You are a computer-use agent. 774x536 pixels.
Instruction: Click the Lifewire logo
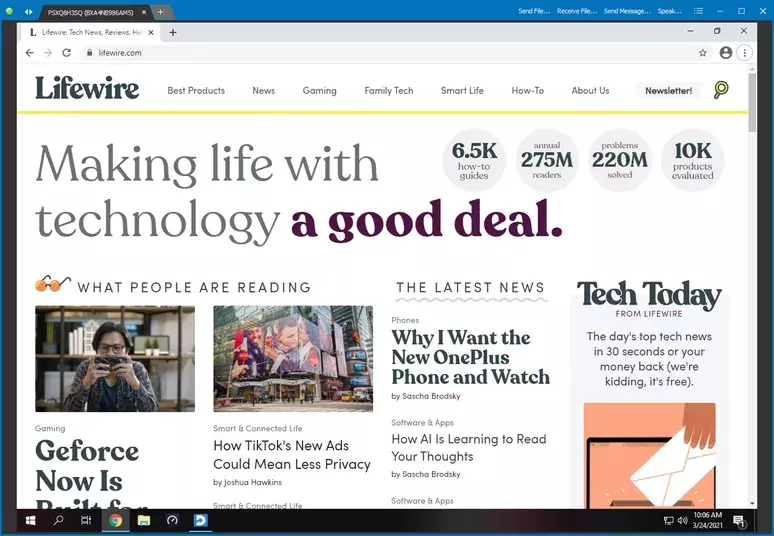87,89
